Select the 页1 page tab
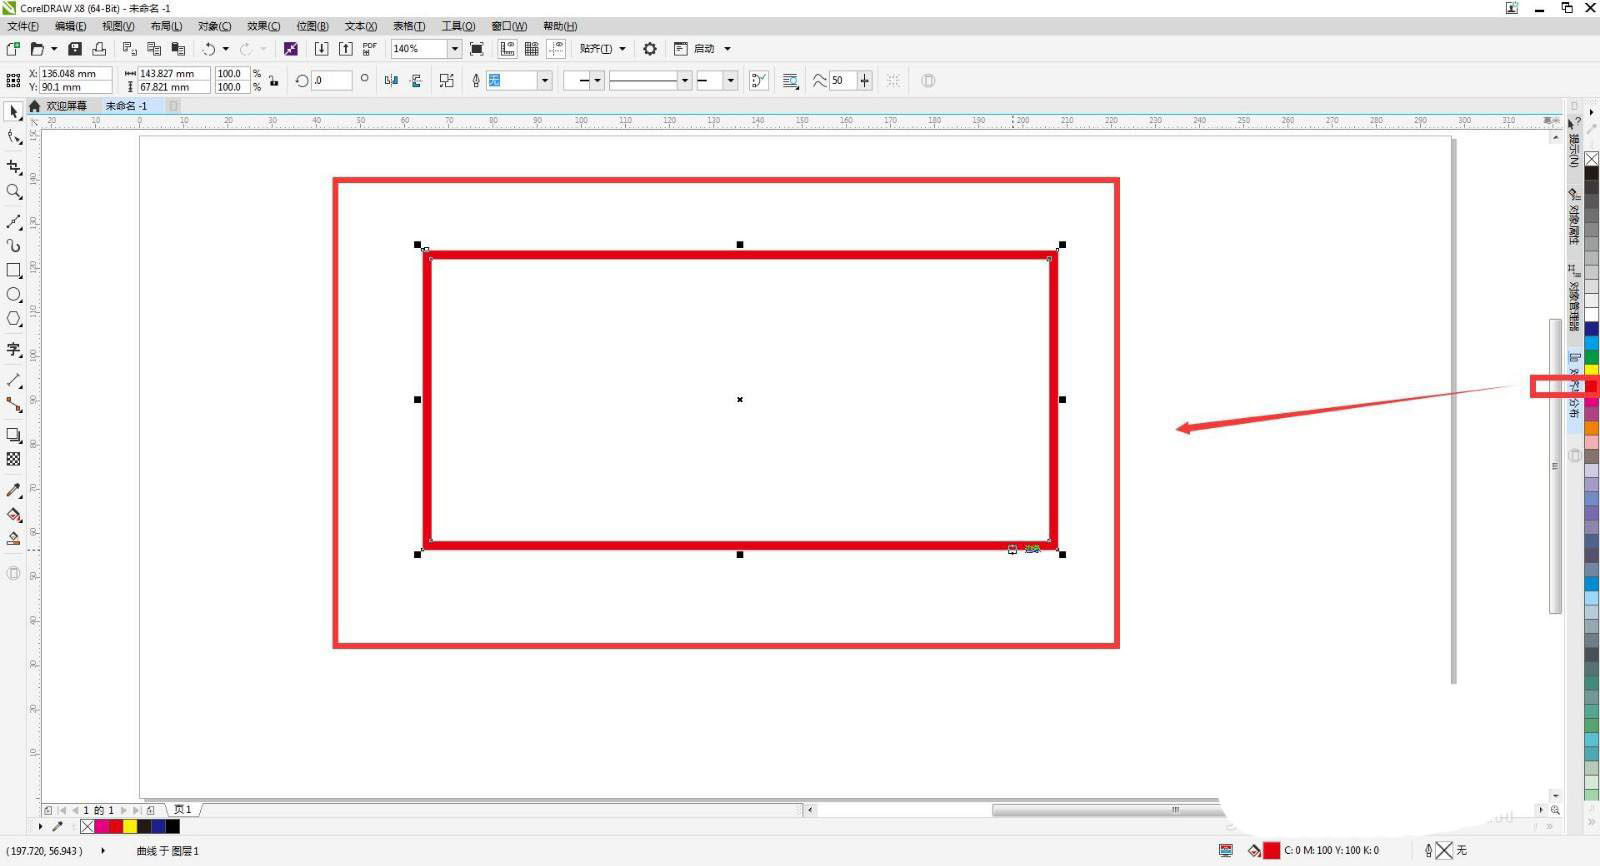Image resolution: width=1600 pixels, height=866 pixels. pyautogui.click(x=182, y=810)
